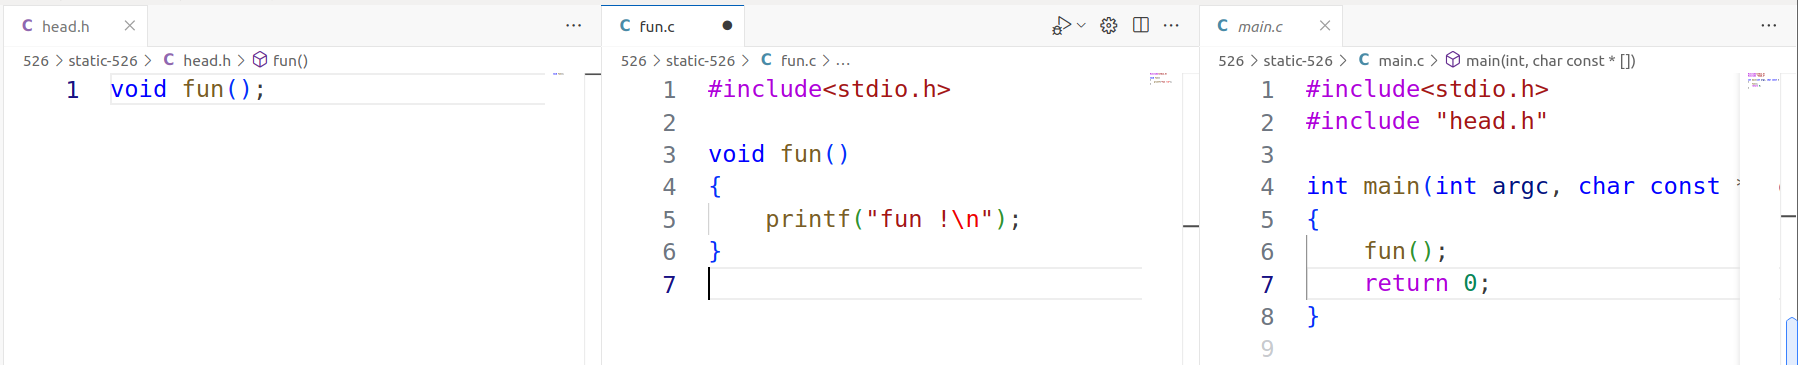Click unsaved dot indicator on fun.c tab

(727, 26)
